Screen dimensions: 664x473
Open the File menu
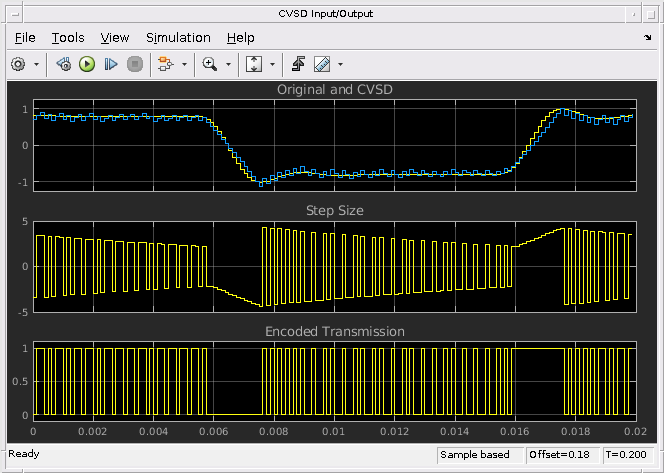[25, 38]
